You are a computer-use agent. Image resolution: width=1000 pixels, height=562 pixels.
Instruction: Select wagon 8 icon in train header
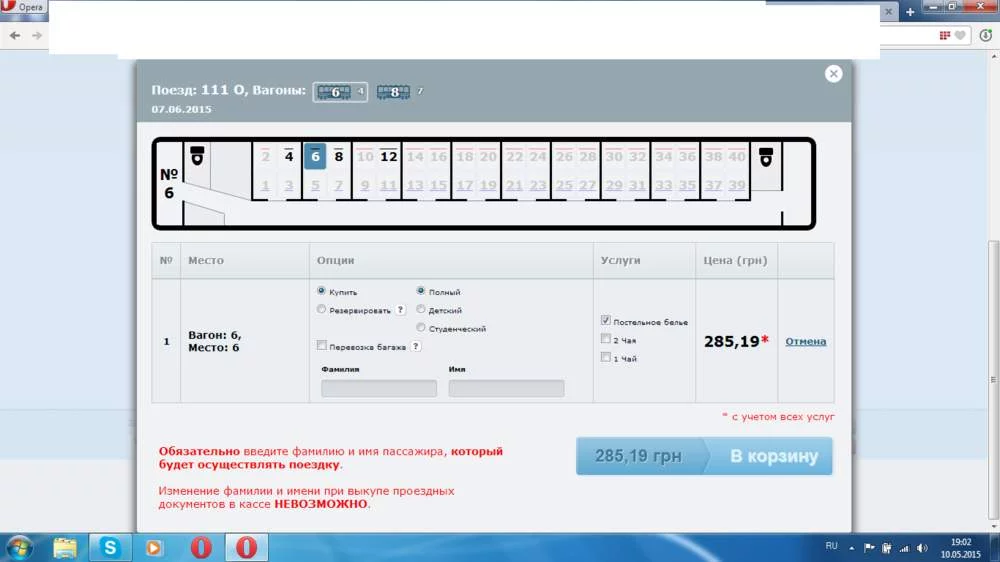click(x=393, y=92)
